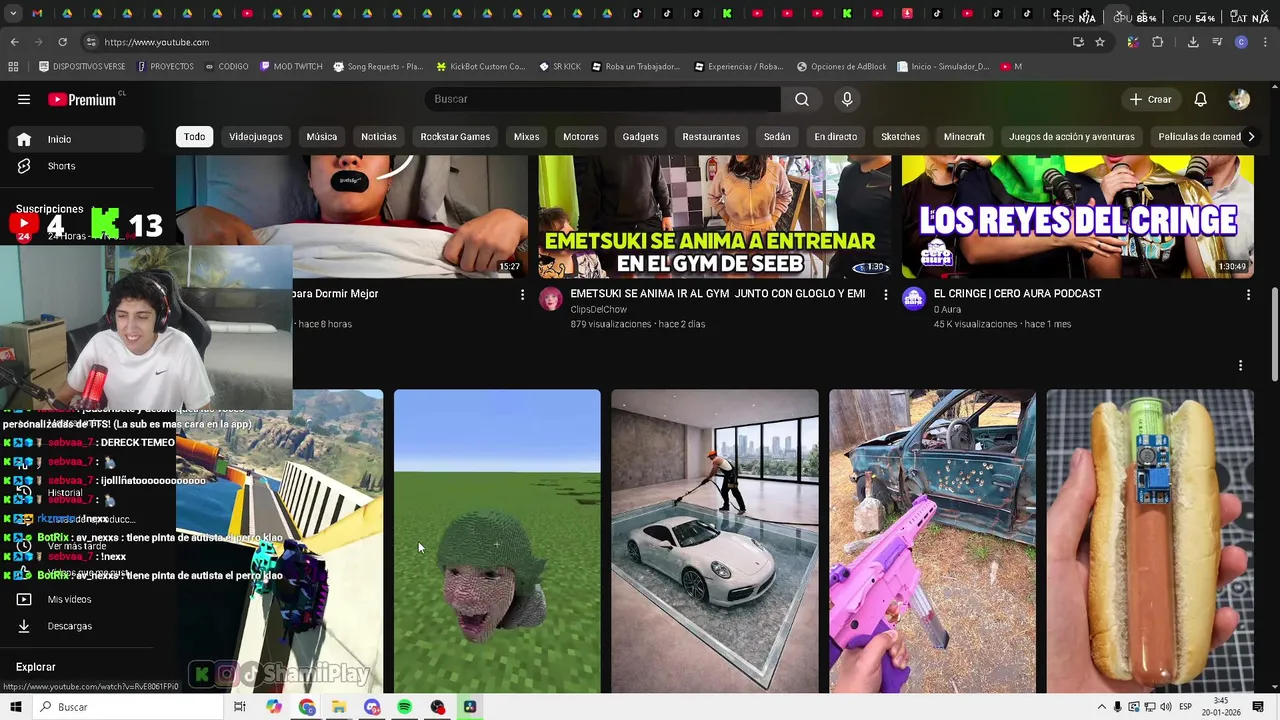1280x720 pixels.
Task: Open the taskbar notification center icon
Action: 1258,707
